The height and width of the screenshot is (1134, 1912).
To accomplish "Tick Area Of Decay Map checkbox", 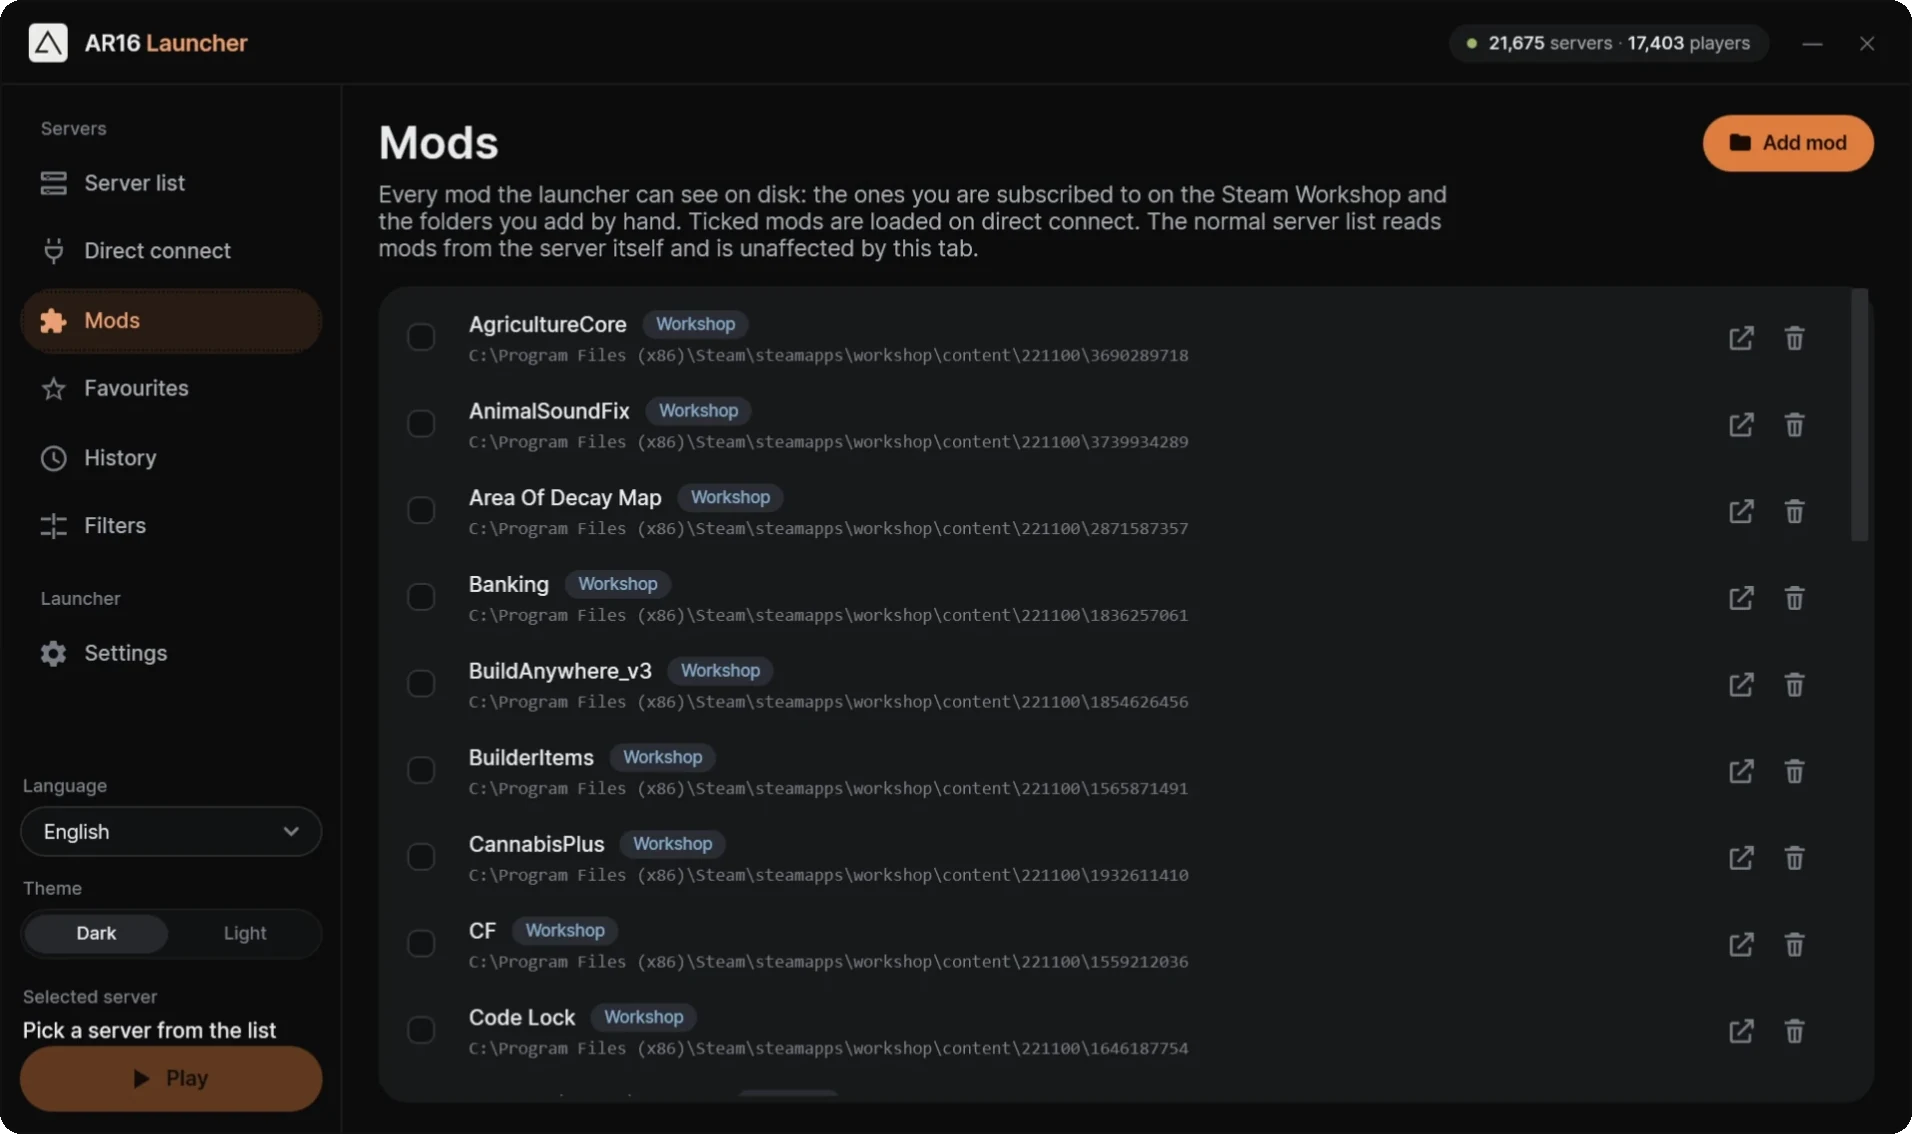I will pos(421,510).
